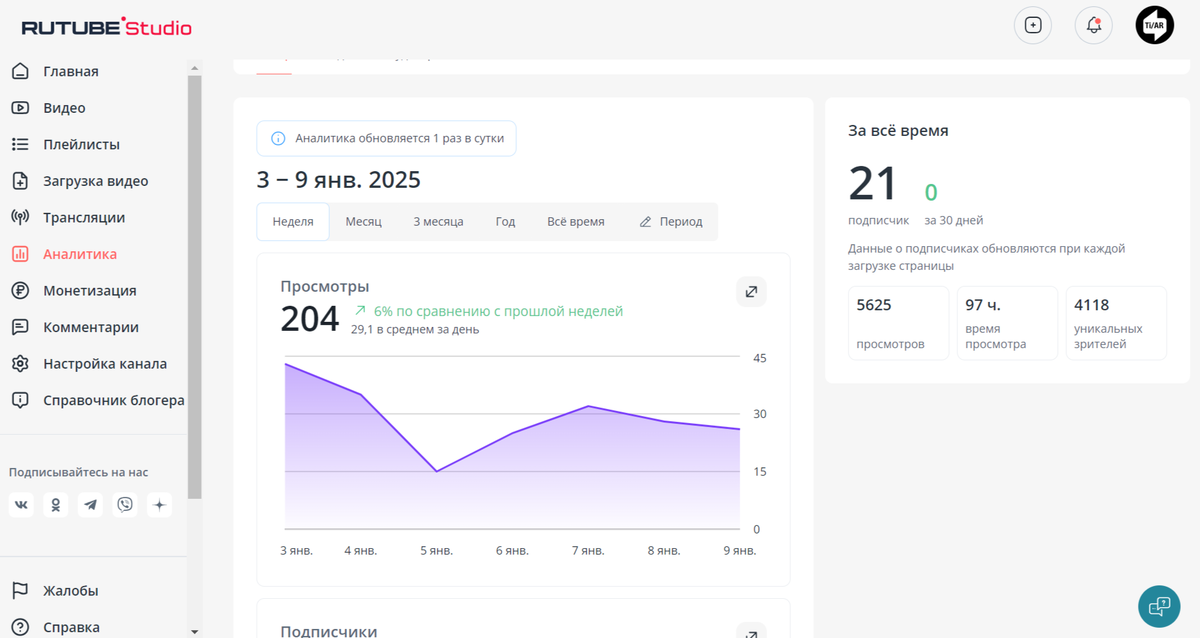The height and width of the screenshot is (638, 1200).
Task: Click the Настройка канала gear icon
Action: [x=20, y=363]
